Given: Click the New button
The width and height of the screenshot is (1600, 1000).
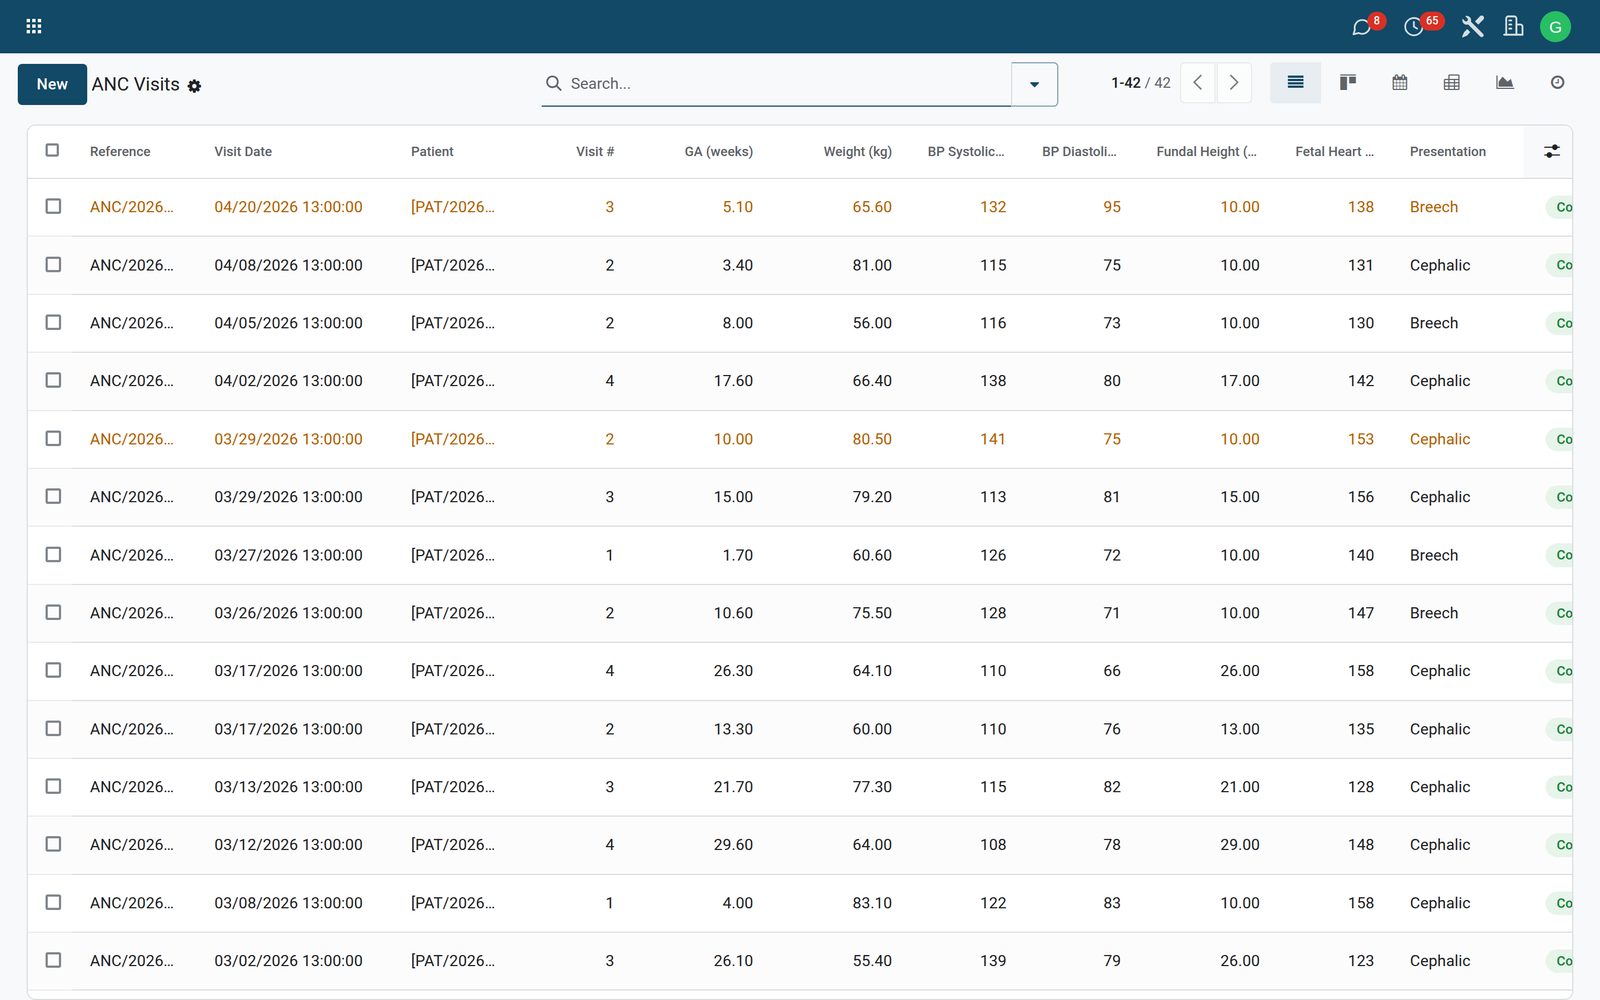Looking at the screenshot, I should tap(52, 84).
